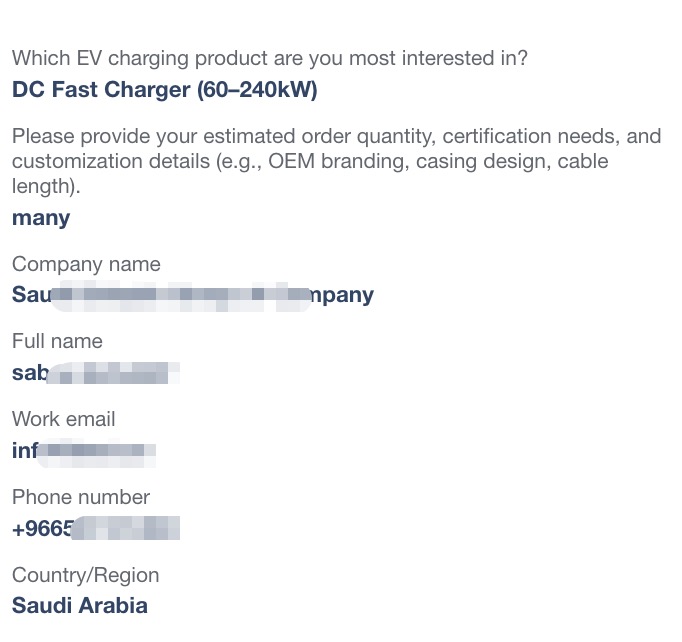This screenshot has height=642, width=682.
Task: Select the 'many' answer text
Action: (x=41, y=218)
